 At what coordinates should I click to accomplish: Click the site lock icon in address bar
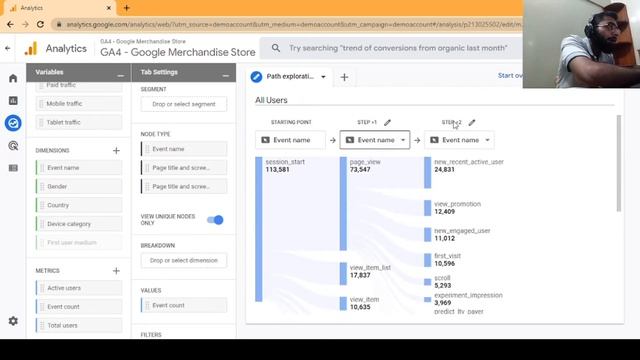click(x=59, y=24)
